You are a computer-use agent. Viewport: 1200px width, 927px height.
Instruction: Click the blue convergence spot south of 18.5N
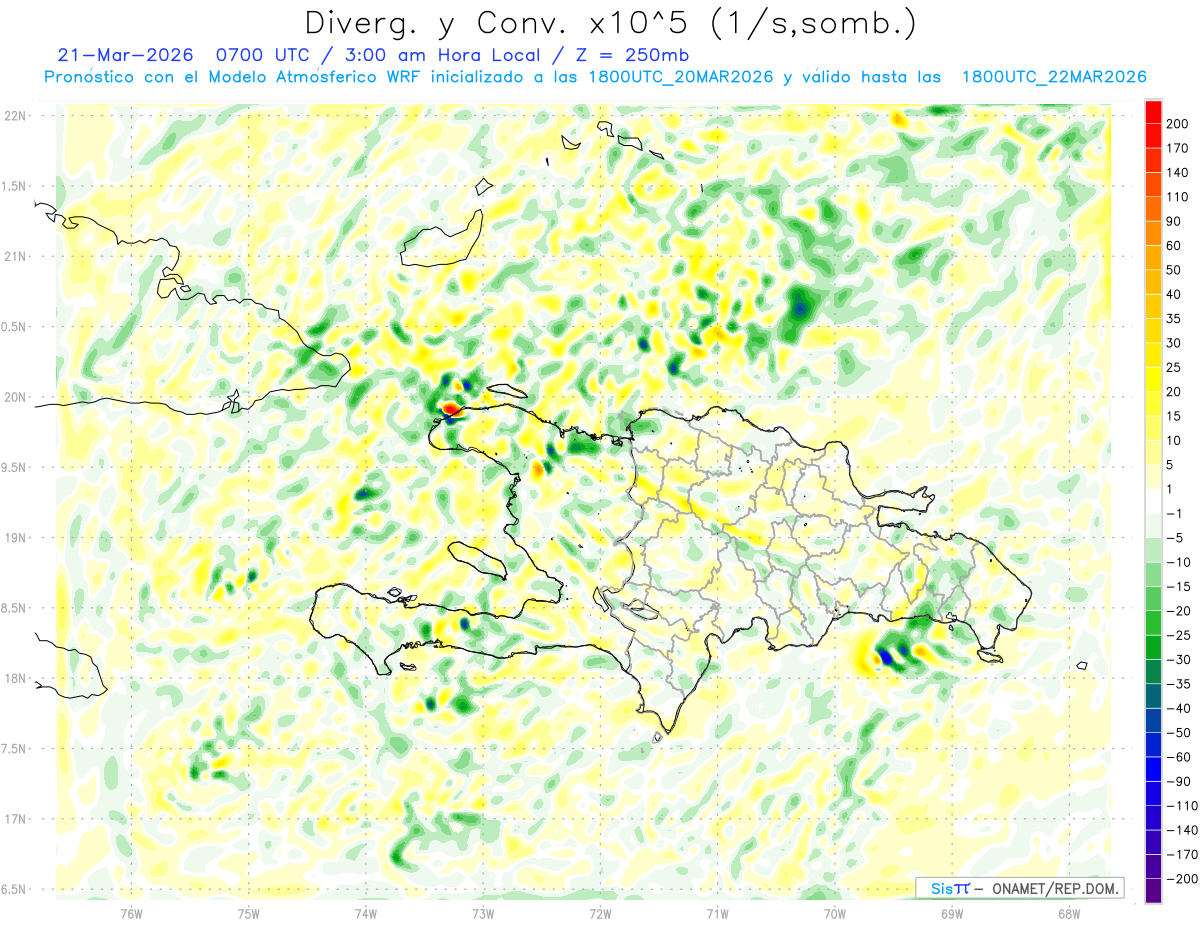(884, 657)
